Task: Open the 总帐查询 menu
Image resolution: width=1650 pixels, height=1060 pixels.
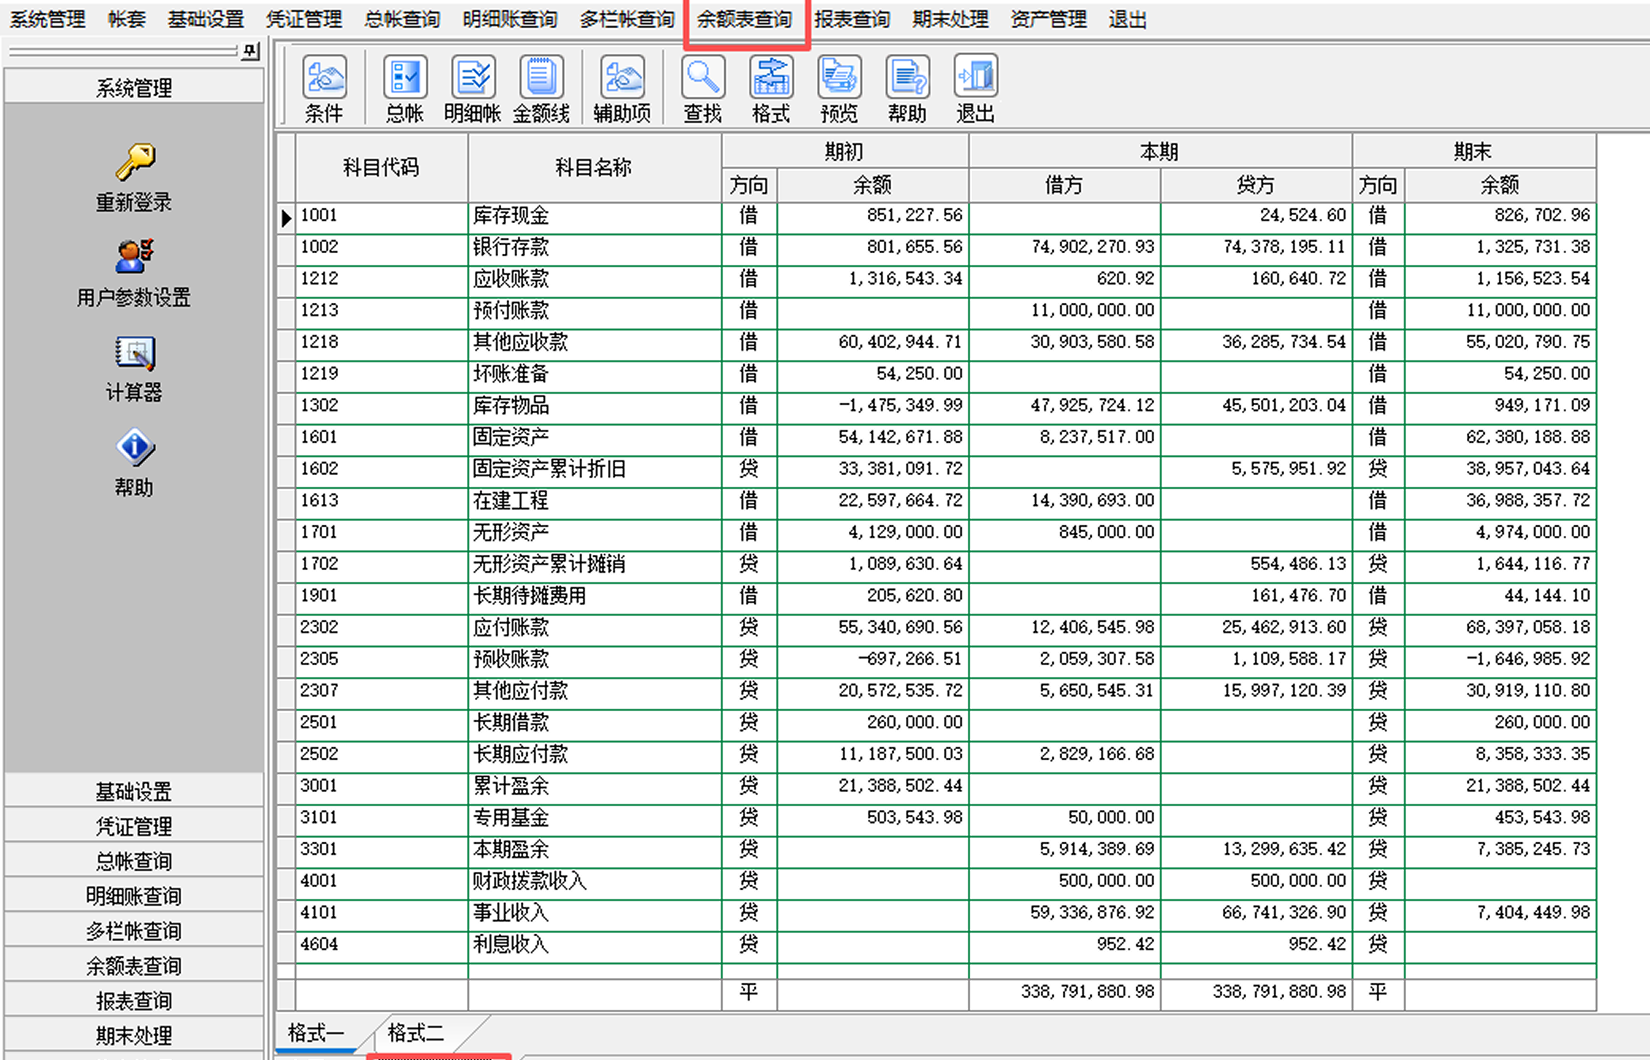Action: pyautogui.click(x=402, y=19)
